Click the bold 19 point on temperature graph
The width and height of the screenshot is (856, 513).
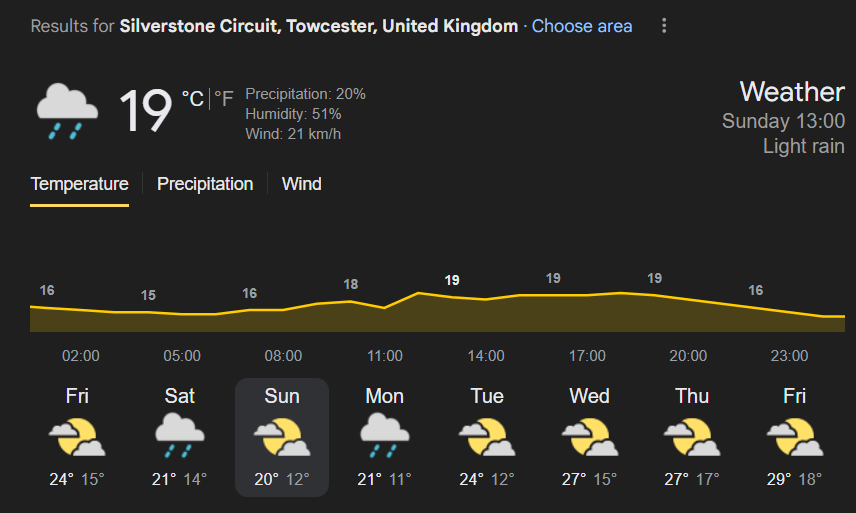tap(451, 281)
